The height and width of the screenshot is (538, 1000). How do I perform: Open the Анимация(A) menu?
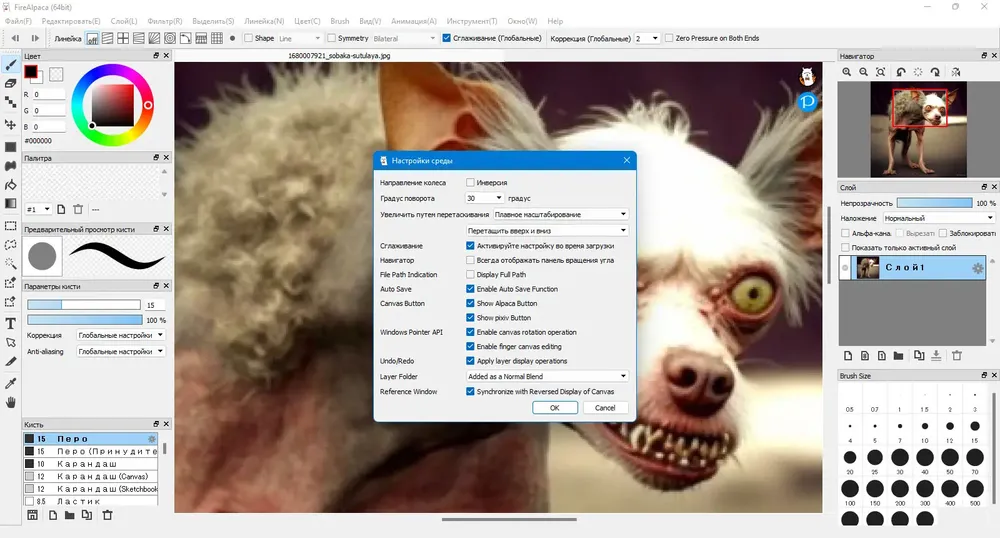[413, 21]
